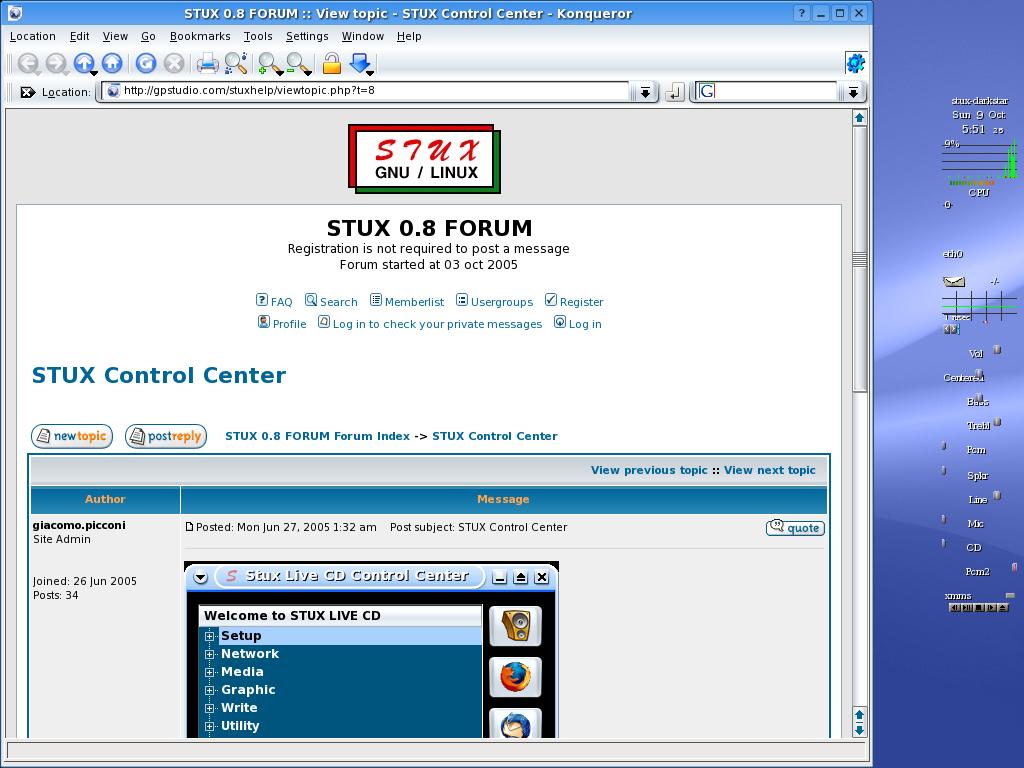Click the Trebl slider knob in GKrellM
Viewport: 1024px width, 768px height.
tap(997, 423)
